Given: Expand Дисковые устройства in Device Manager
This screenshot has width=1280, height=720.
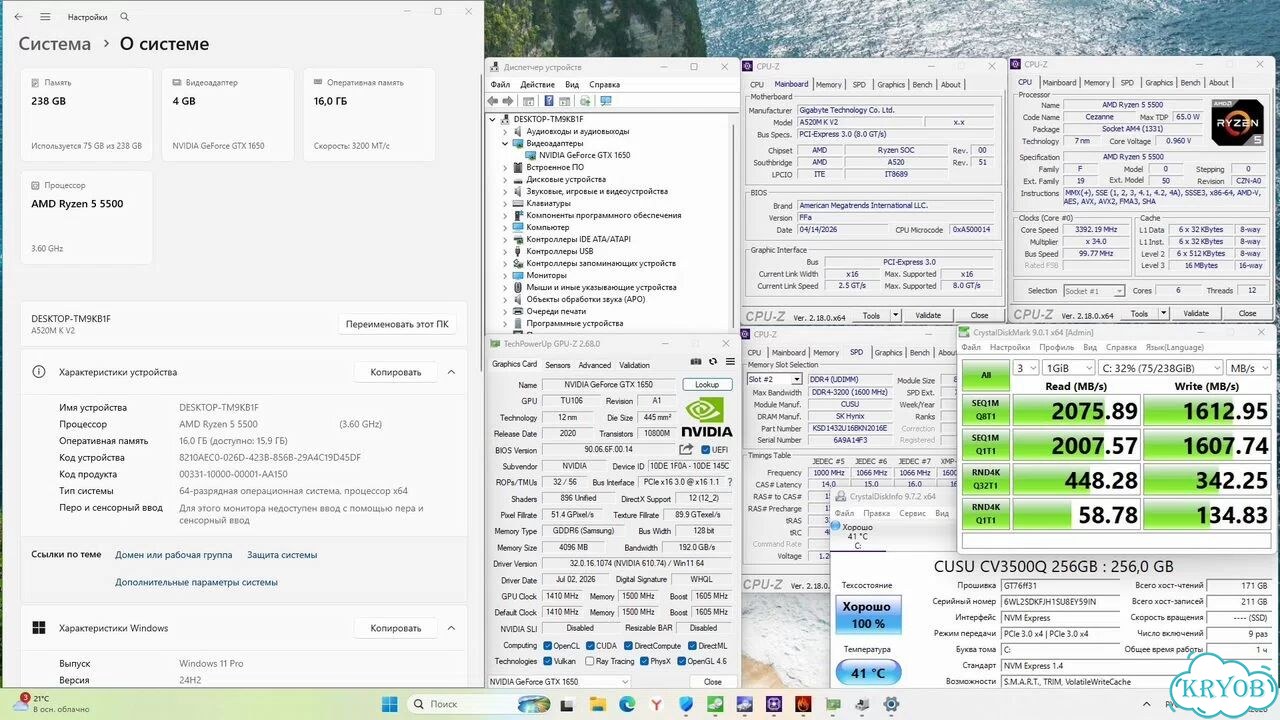Looking at the screenshot, I should pos(506,179).
